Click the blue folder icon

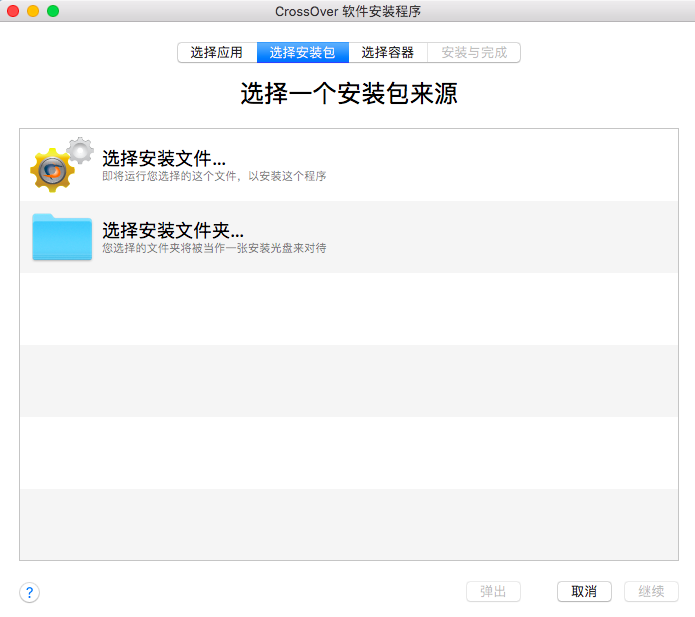point(62,237)
